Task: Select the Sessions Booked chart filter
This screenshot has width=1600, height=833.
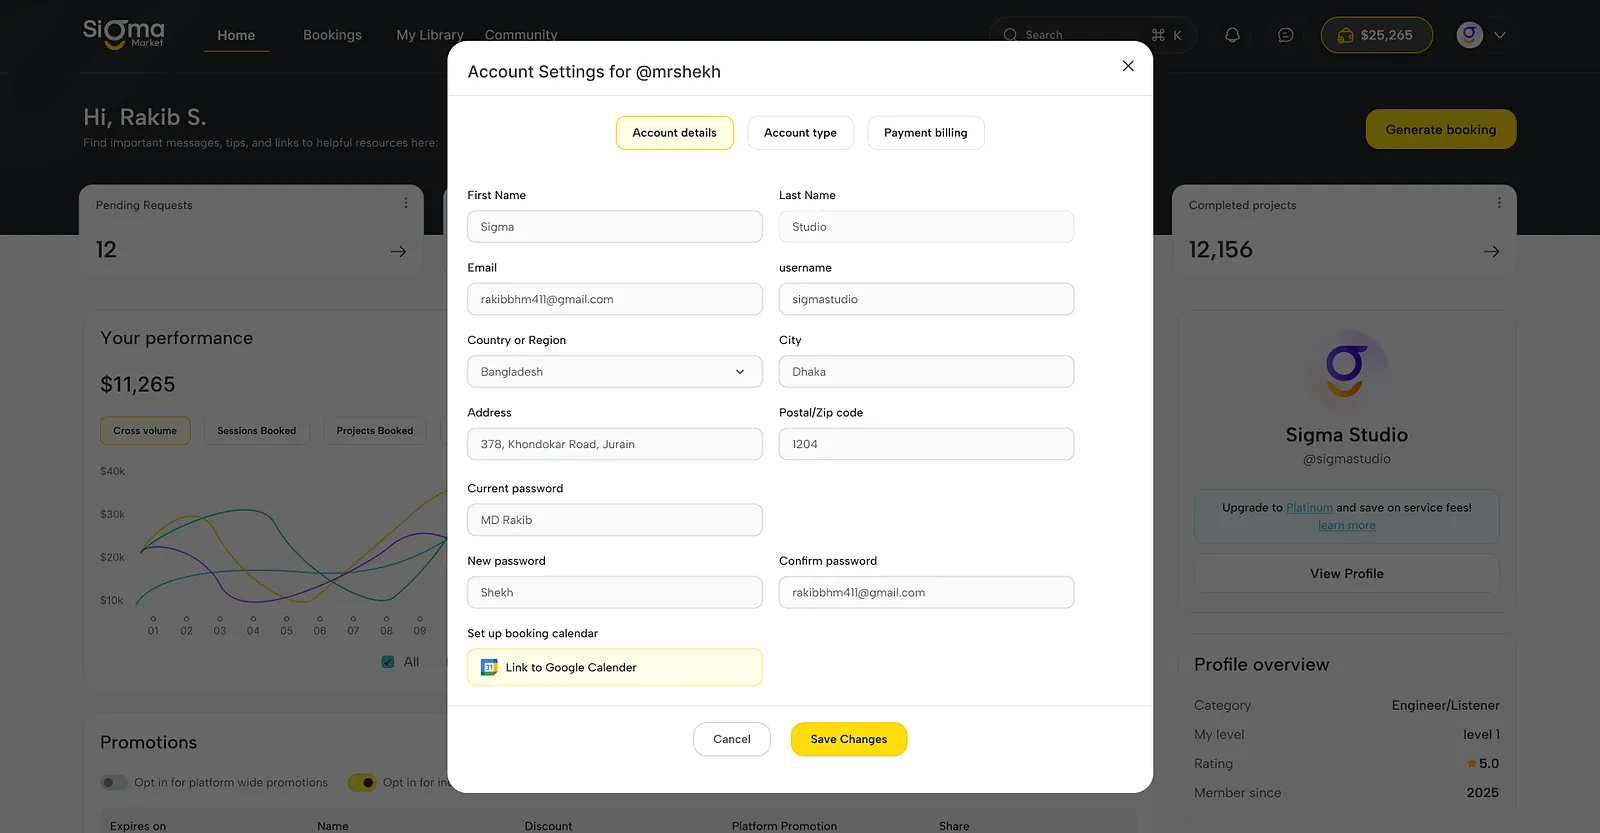Action: click(x=257, y=431)
